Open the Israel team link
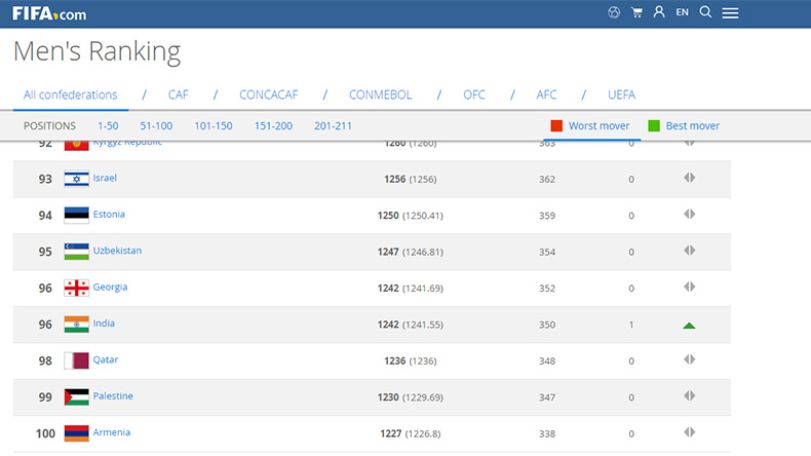811x456 pixels. [x=104, y=178]
